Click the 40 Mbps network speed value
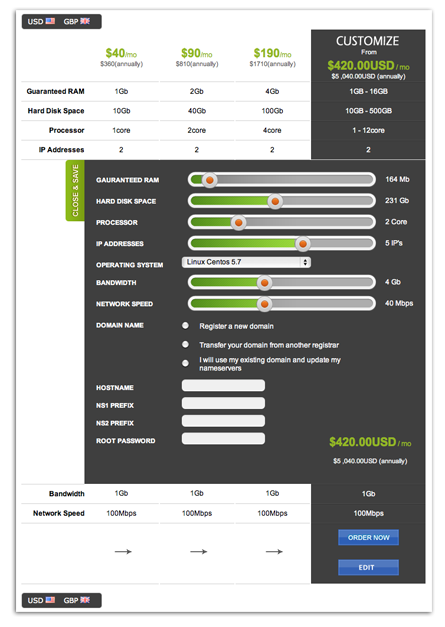Viewport: 445px width, 627px height. 399,303
